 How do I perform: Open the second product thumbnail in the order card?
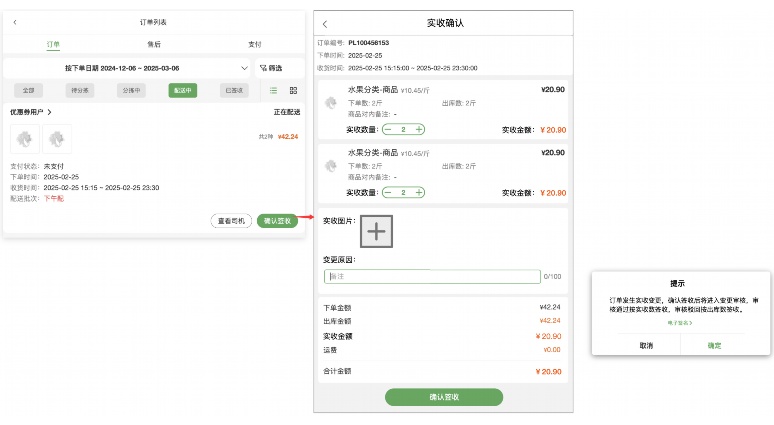point(57,139)
